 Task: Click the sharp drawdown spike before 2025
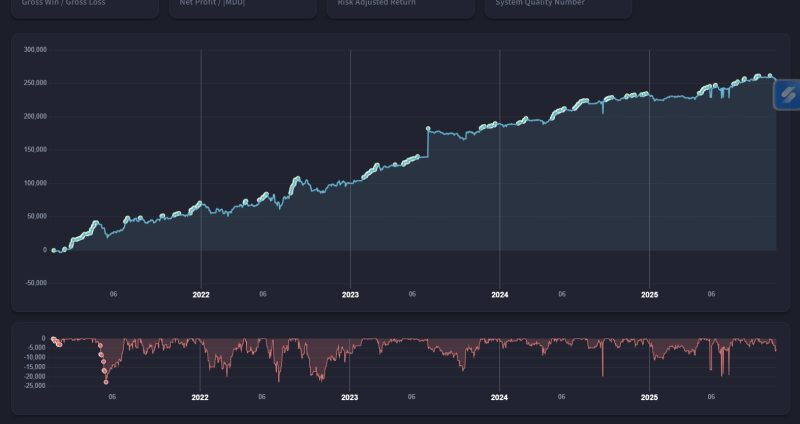click(603, 375)
